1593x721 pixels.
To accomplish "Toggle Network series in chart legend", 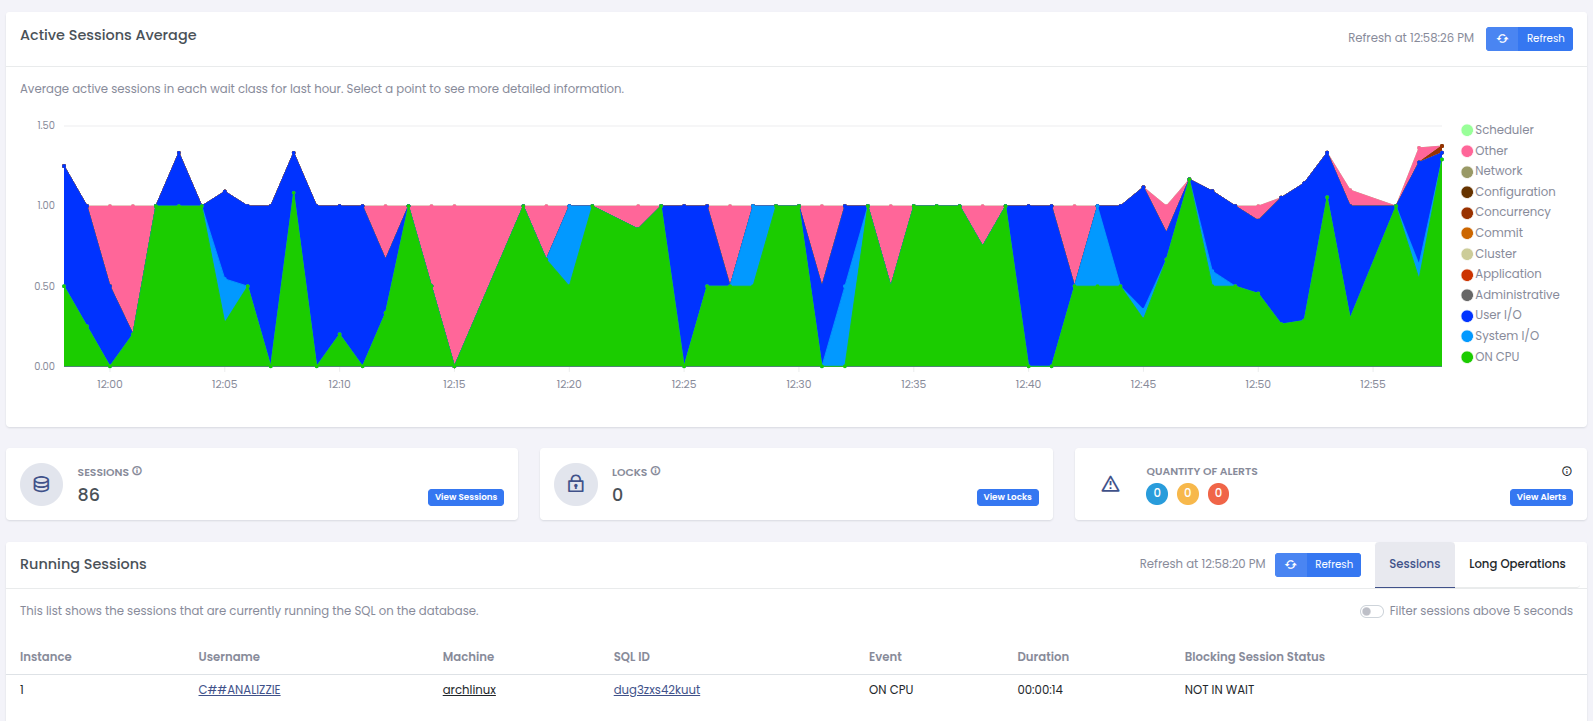I will (x=1491, y=171).
